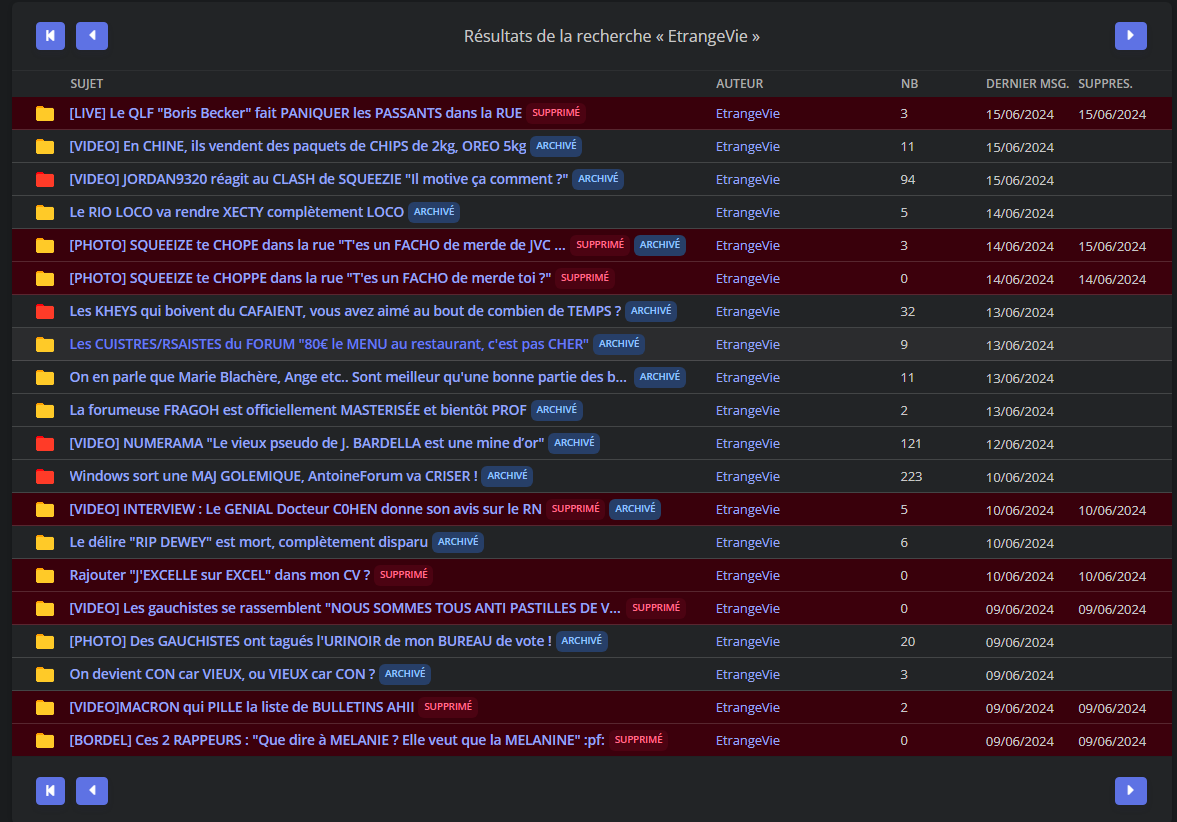This screenshot has height=822, width=1177.
Task: Open RIP DEWEY est mort topic
Action: coord(248,543)
